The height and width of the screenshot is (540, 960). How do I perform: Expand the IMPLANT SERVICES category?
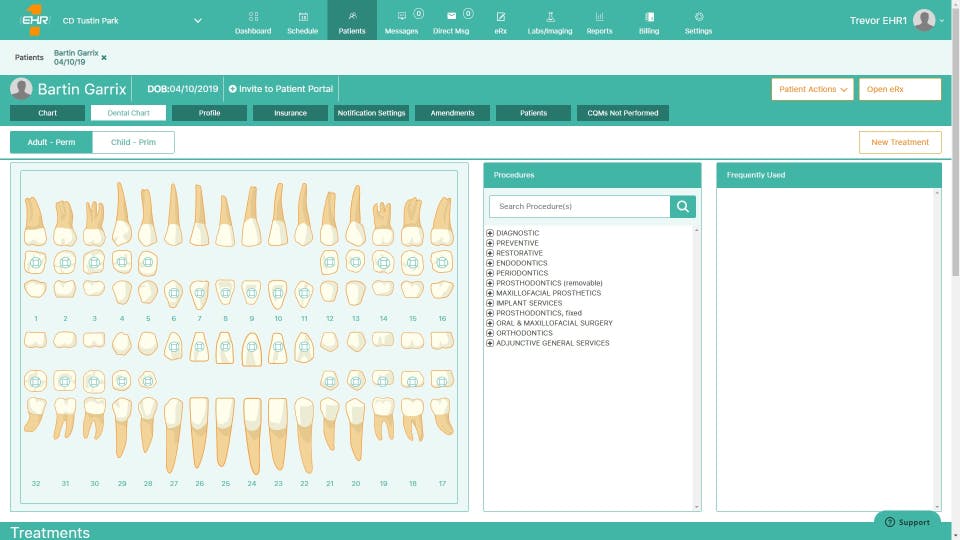[490, 303]
